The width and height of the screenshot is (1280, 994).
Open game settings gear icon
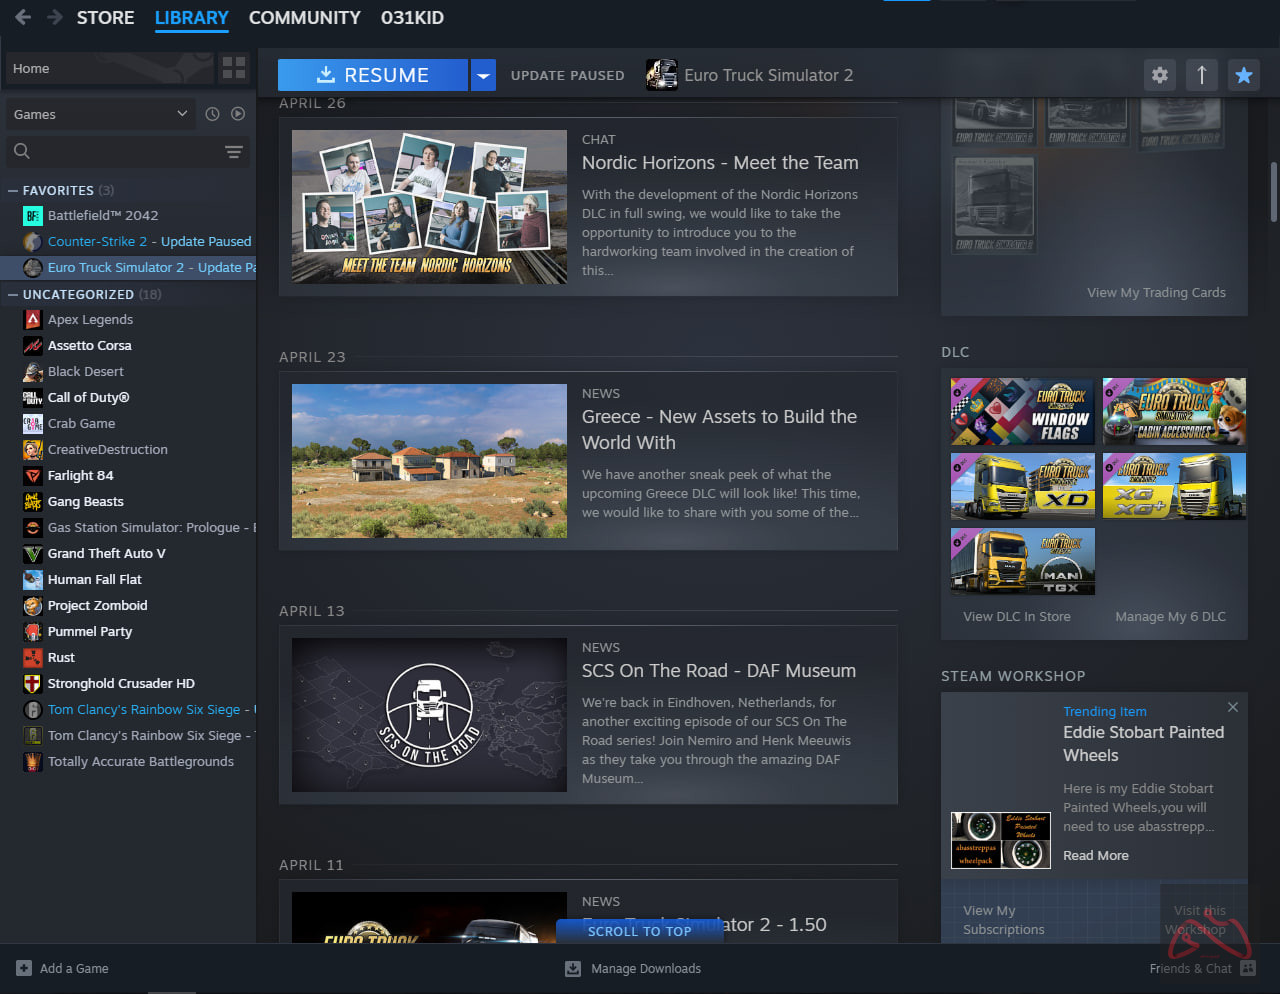click(x=1160, y=75)
